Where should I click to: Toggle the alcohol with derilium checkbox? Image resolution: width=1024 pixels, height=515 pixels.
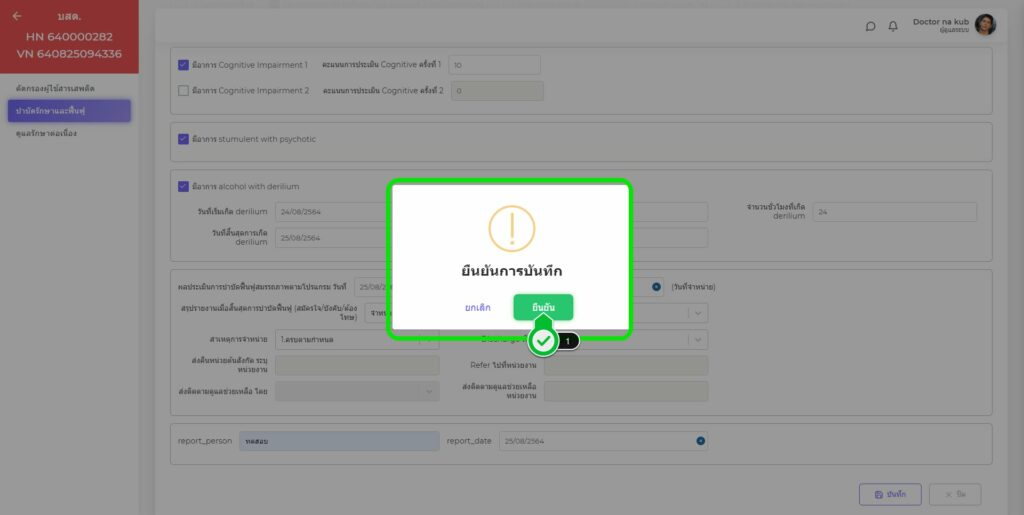click(x=183, y=186)
